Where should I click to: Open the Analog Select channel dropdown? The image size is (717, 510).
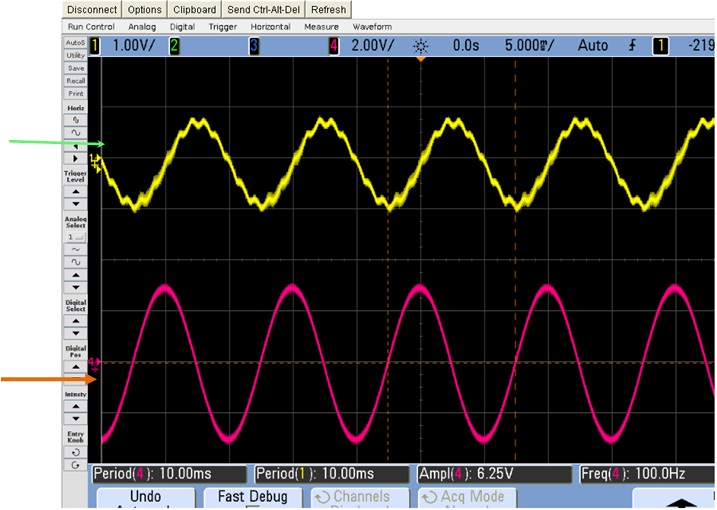click(x=75, y=237)
